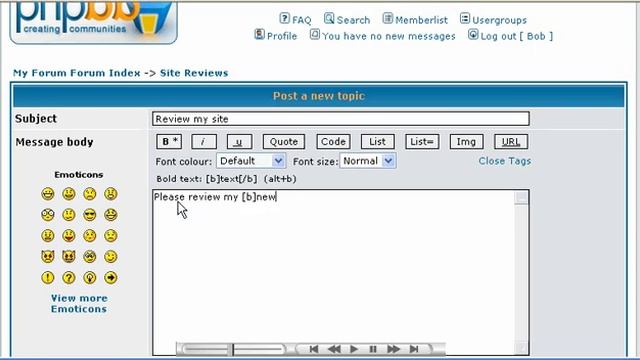Click the Usergroups icon
640x360 pixels.
464,18
